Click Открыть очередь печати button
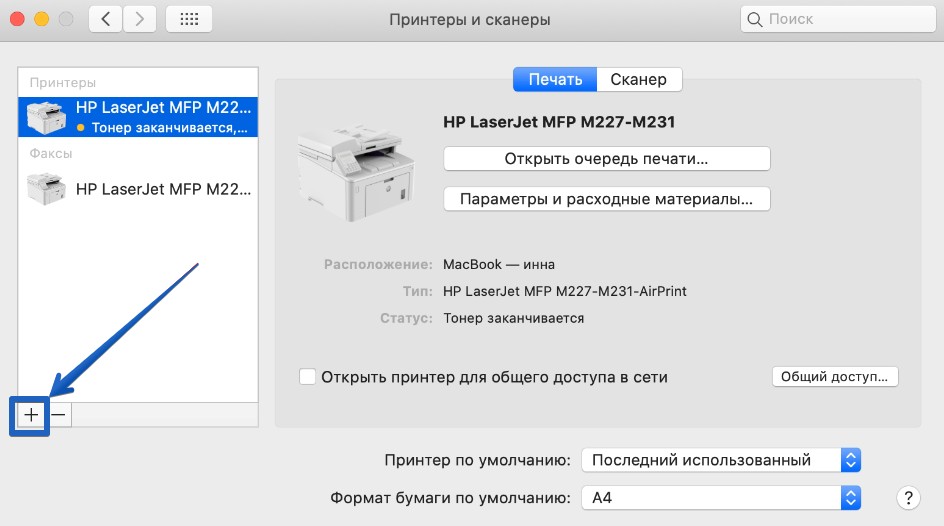944x526 pixels. [606, 159]
